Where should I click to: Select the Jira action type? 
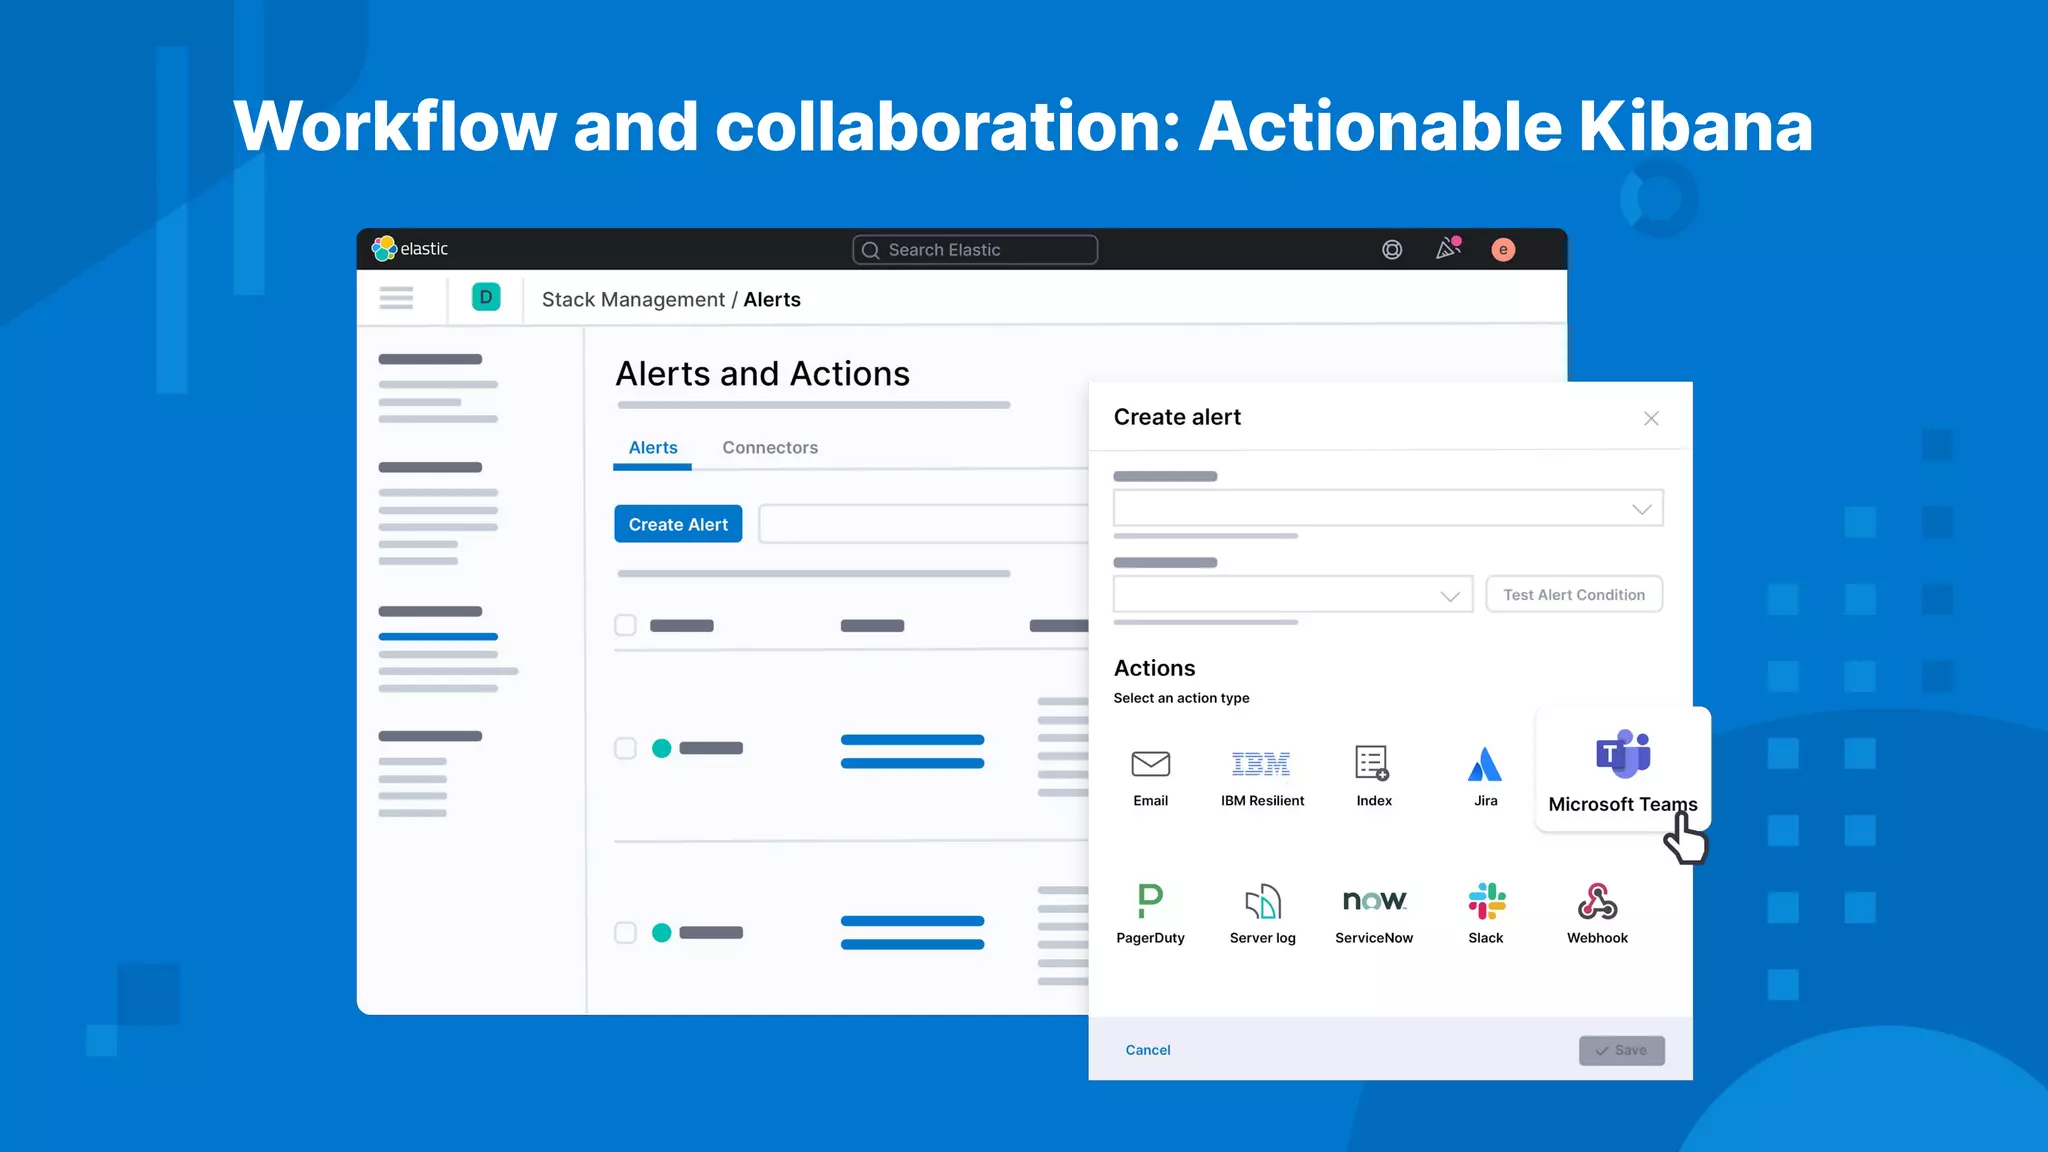1485,778
